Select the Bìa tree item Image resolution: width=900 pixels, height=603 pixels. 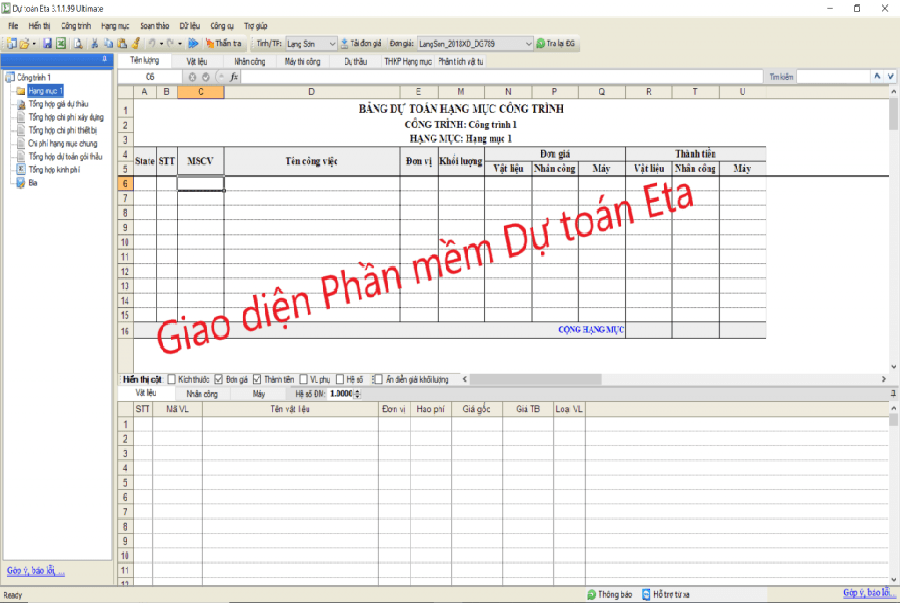33,182
